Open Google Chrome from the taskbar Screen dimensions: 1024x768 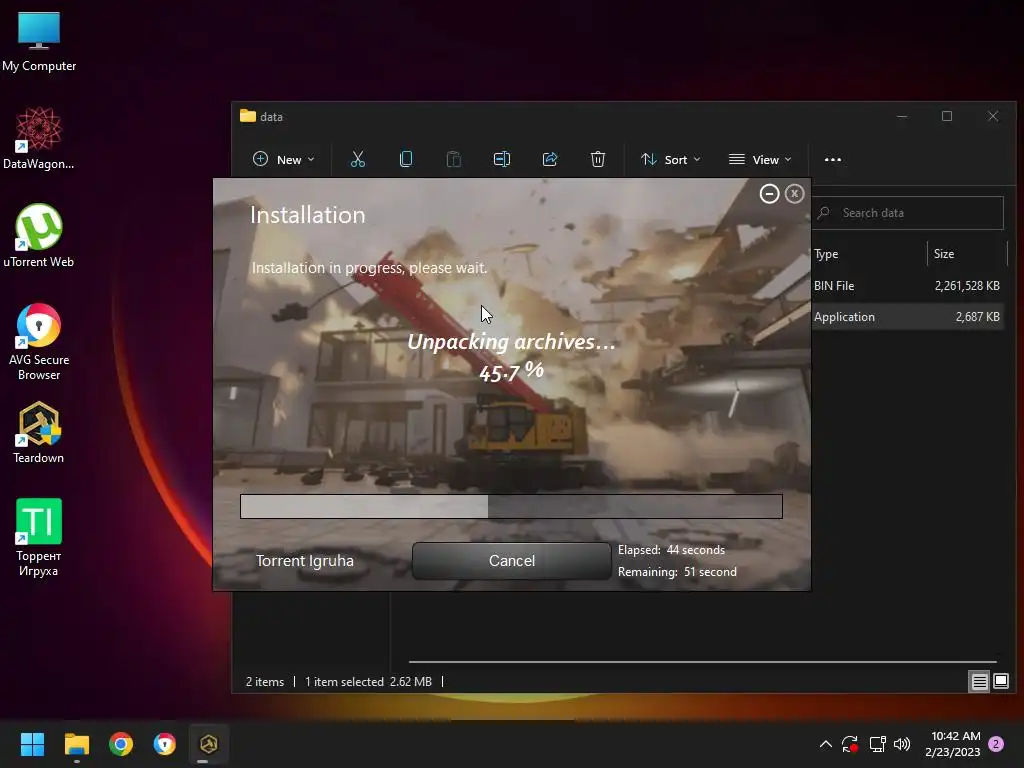pyautogui.click(x=121, y=744)
